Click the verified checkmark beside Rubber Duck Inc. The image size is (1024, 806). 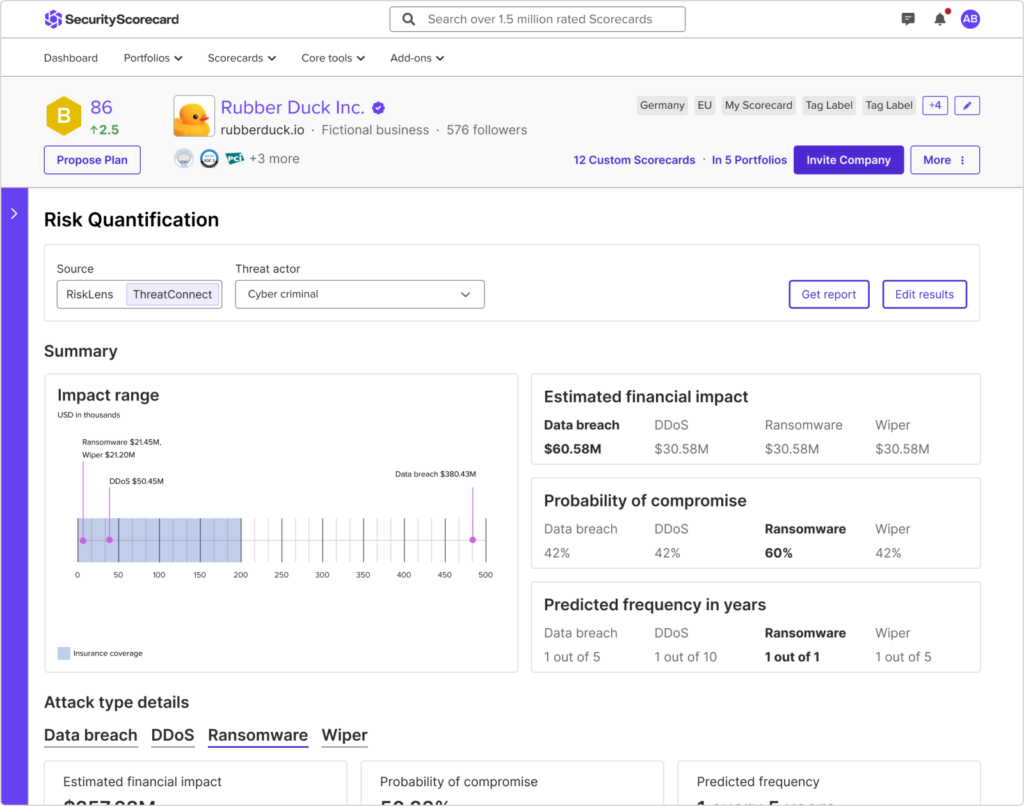tap(379, 108)
